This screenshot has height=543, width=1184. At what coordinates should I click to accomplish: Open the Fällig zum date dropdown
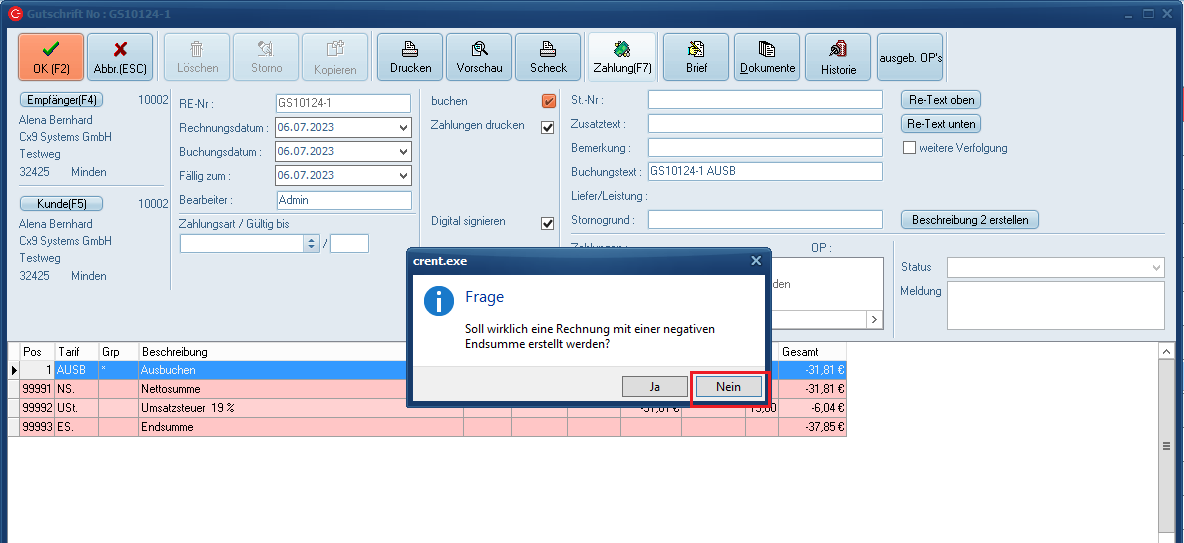click(403, 176)
